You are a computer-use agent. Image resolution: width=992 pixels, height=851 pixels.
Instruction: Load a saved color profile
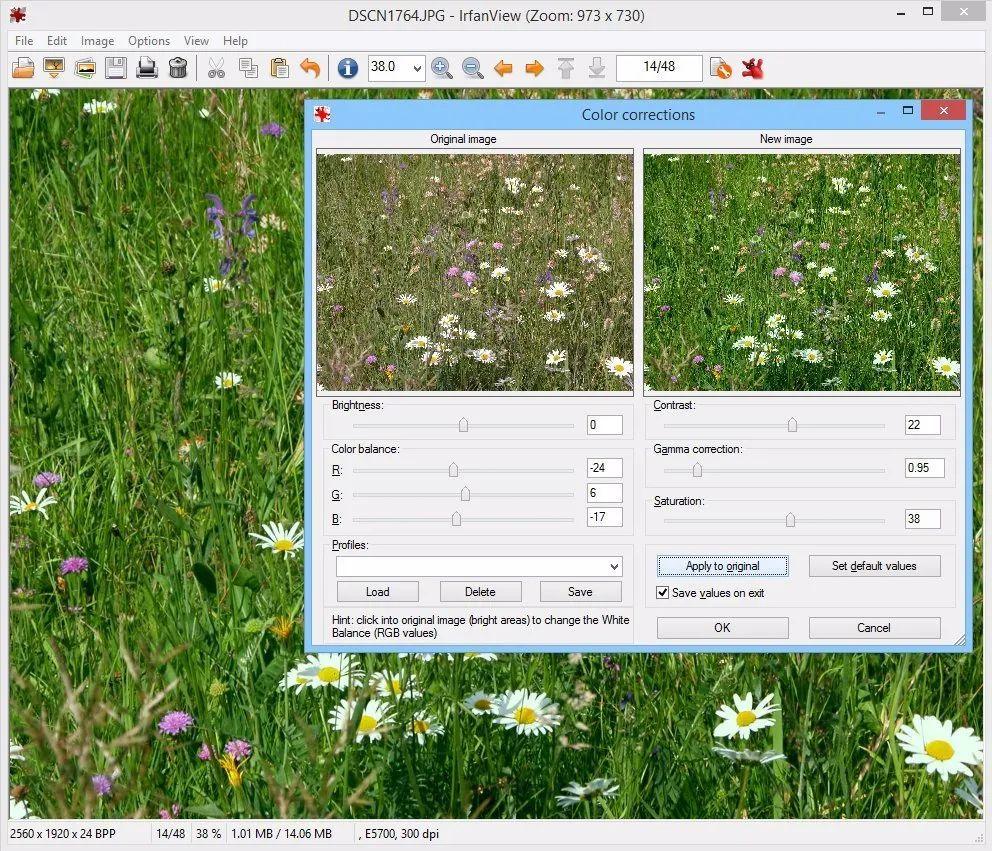point(377,591)
